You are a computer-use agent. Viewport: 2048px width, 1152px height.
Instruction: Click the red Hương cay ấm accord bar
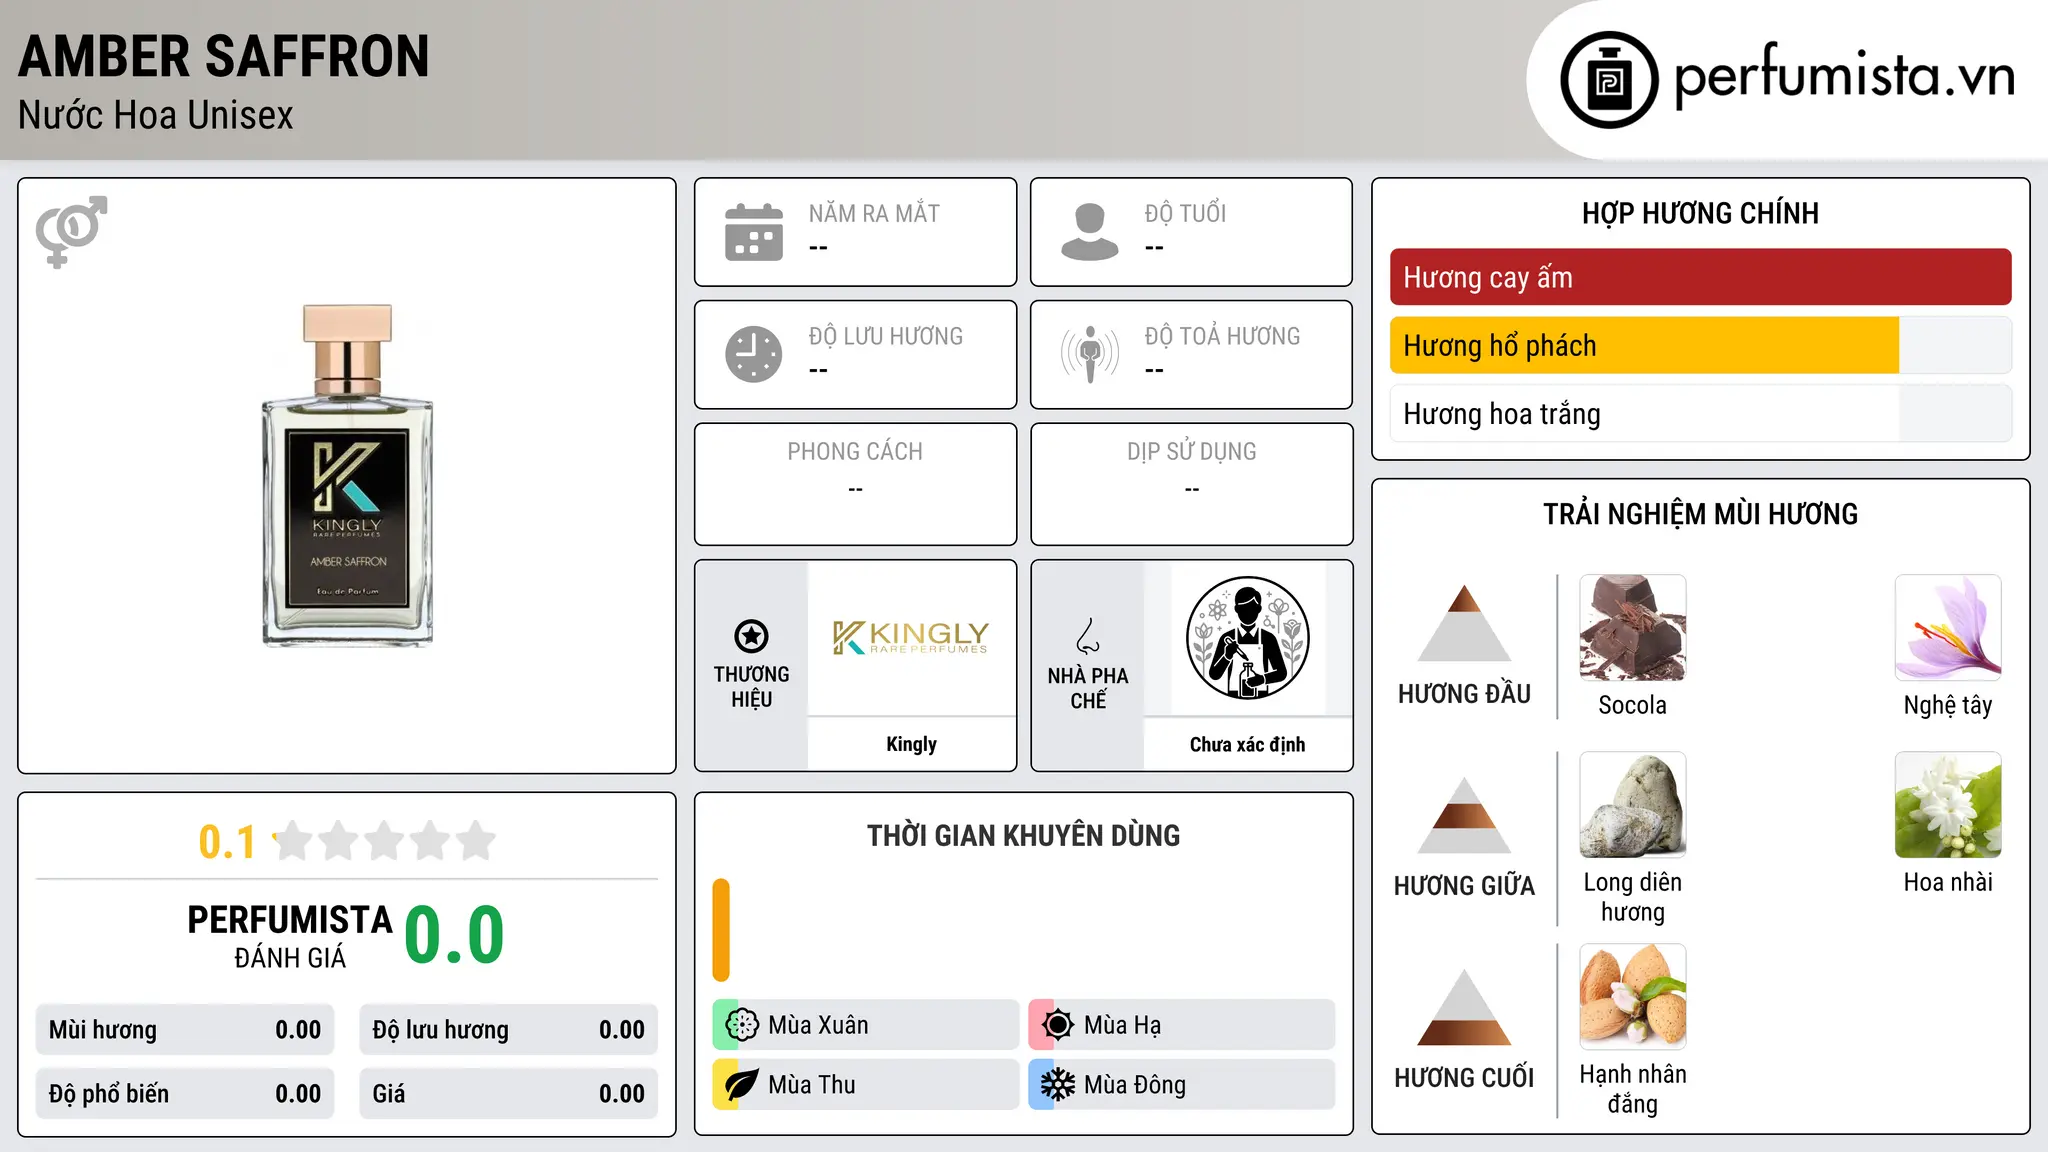(1700, 277)
